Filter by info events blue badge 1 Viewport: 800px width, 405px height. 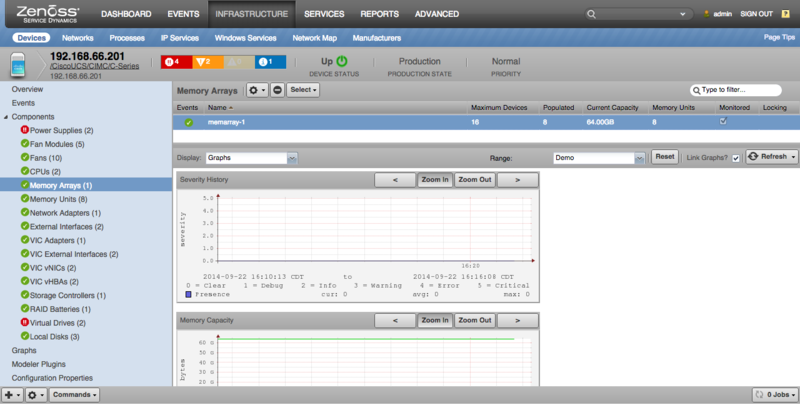[270, 62]
